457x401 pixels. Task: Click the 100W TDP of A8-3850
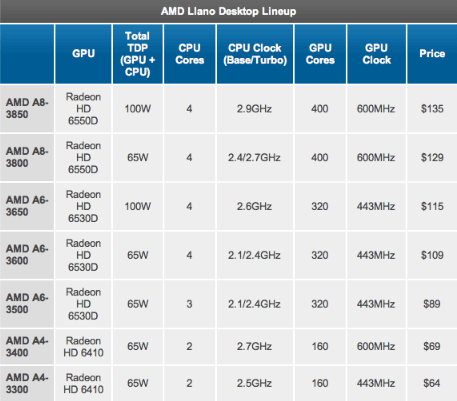(x=137, y=109)
